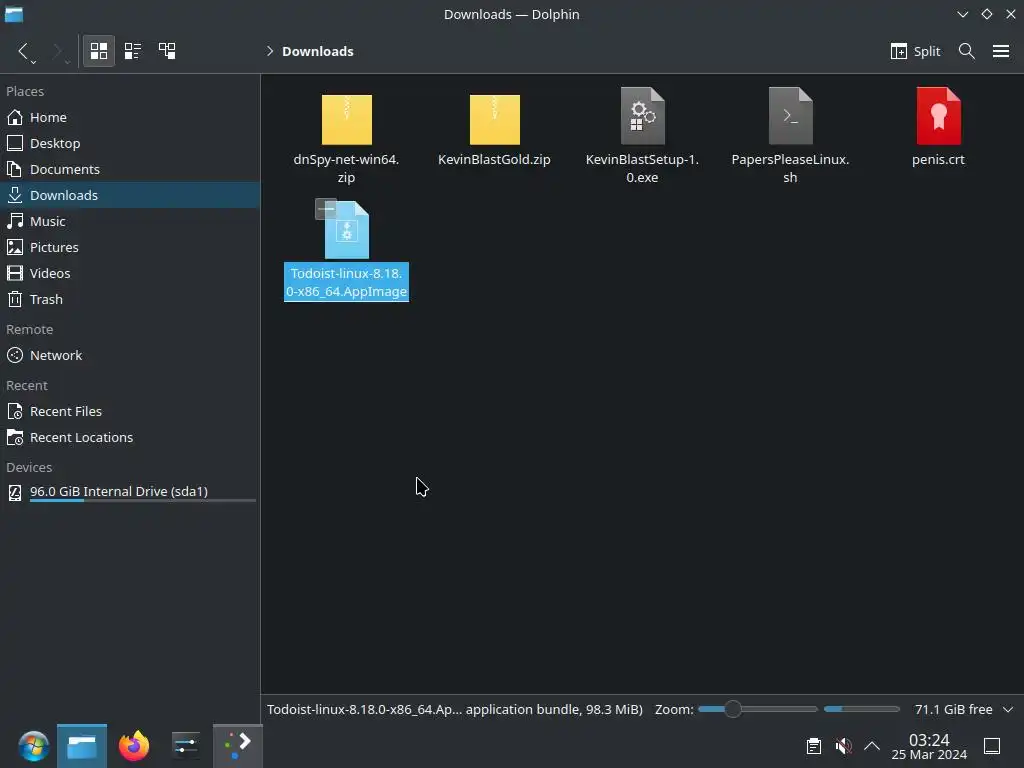This screenshot has height=768, width=1024.
Task: Select the 96.0 GiB Internal Drive (sda1)
Action: 130,492
